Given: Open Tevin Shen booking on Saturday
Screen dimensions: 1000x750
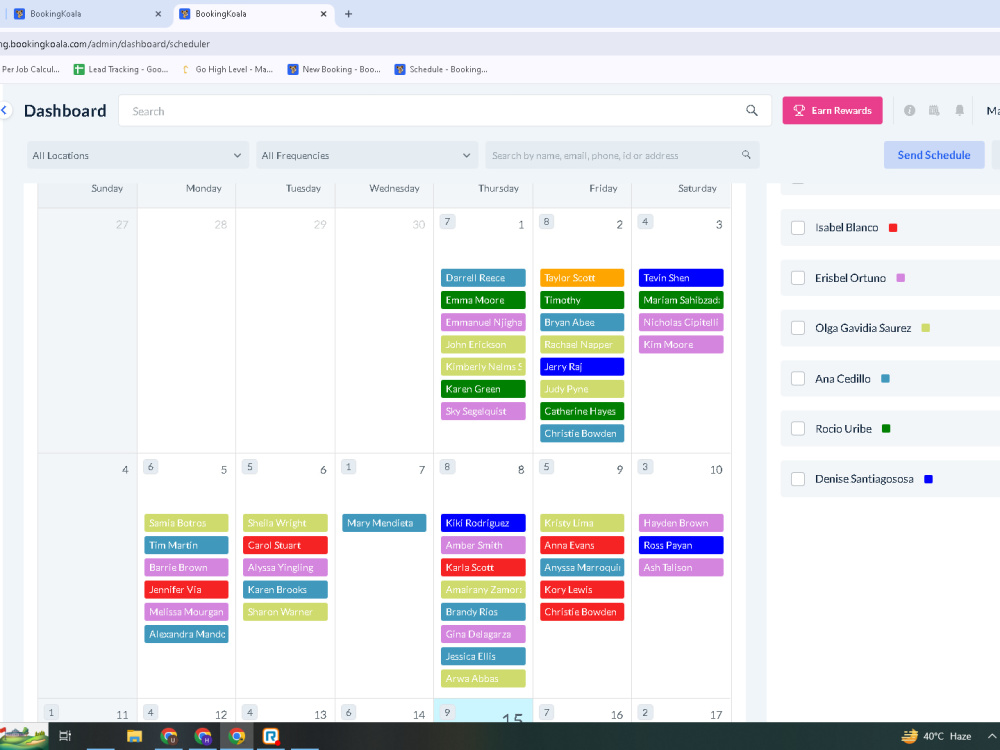Looking at the screenshot, I should tap(680, 277).
